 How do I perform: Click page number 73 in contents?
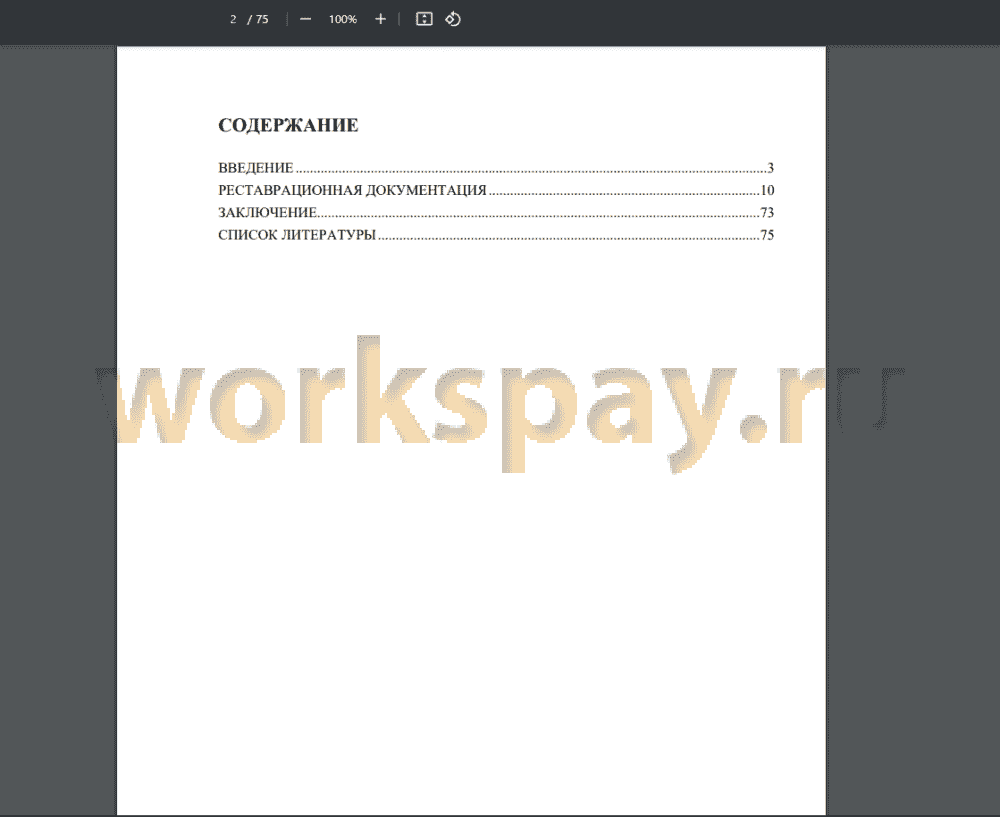pyautogui.click(x=767, y=212)
